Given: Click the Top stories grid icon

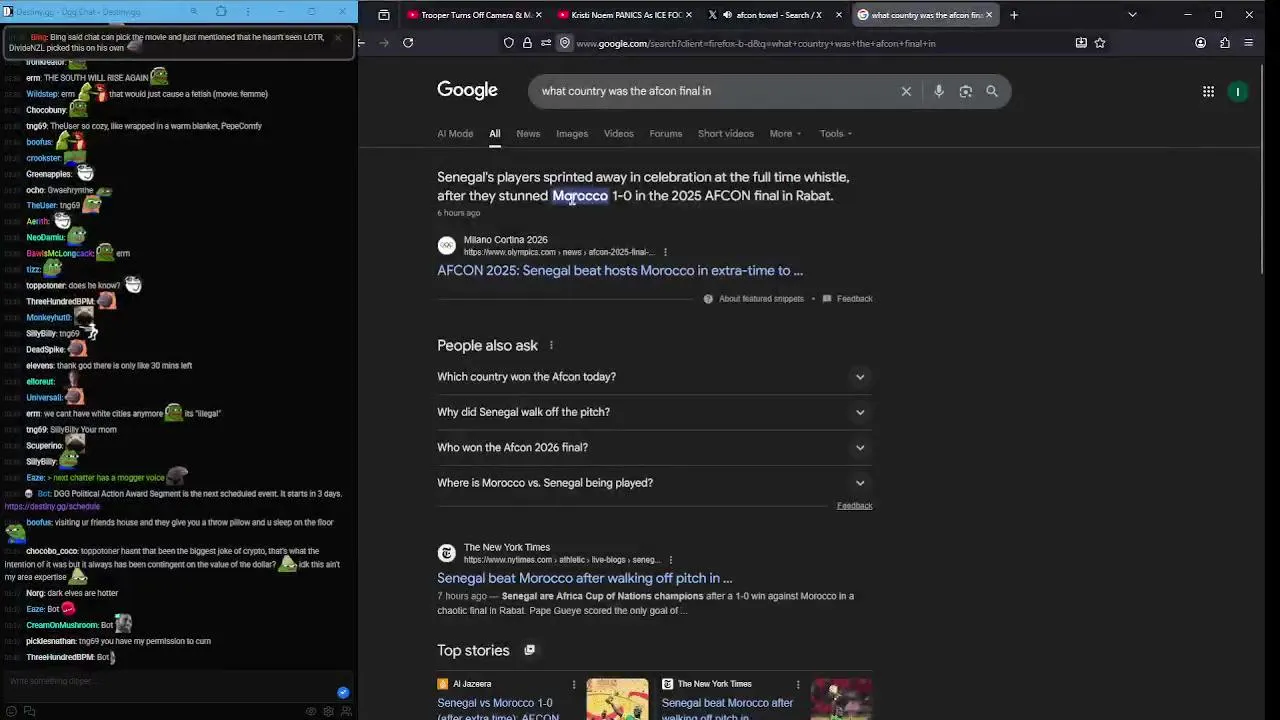Looking at the screenshot, I should tap(529, 650).
